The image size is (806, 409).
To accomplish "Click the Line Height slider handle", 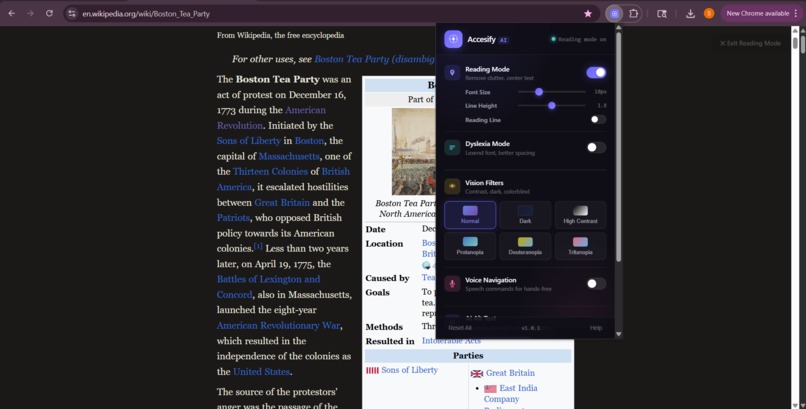I will [552, 105].
